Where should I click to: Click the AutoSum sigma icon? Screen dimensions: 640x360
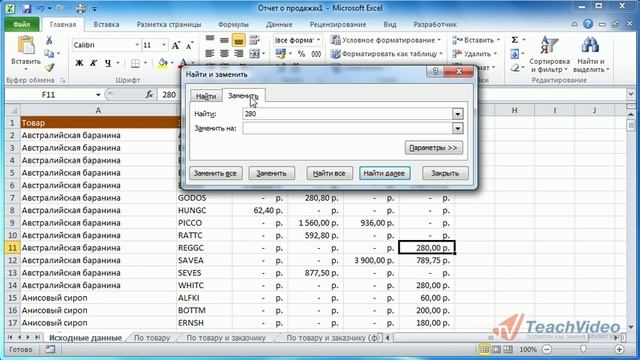[515, 40]
